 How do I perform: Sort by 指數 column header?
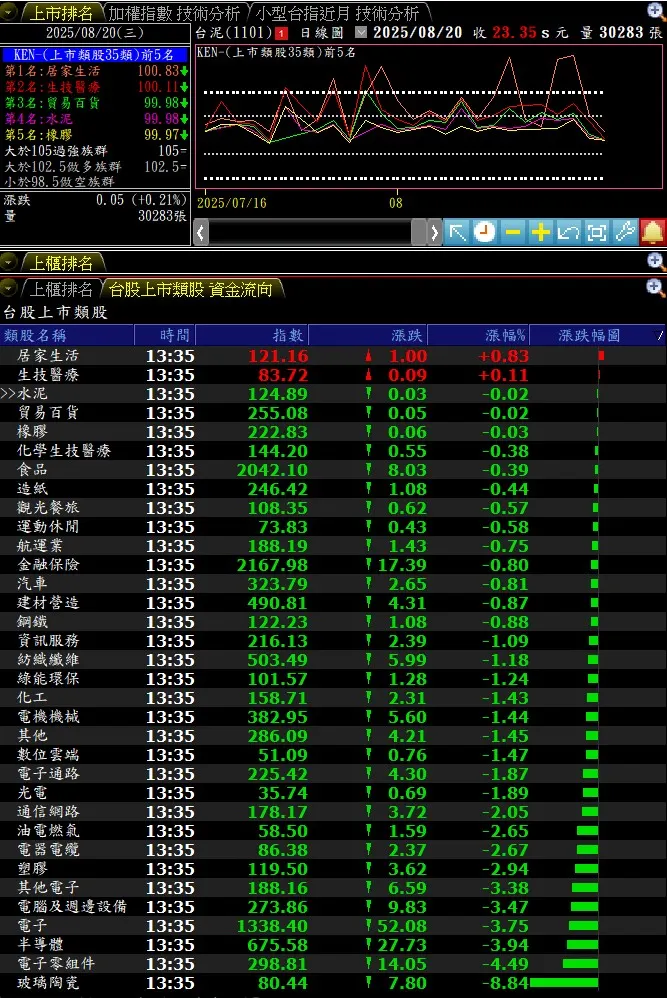pyautogui.click(x=252, y=335)
